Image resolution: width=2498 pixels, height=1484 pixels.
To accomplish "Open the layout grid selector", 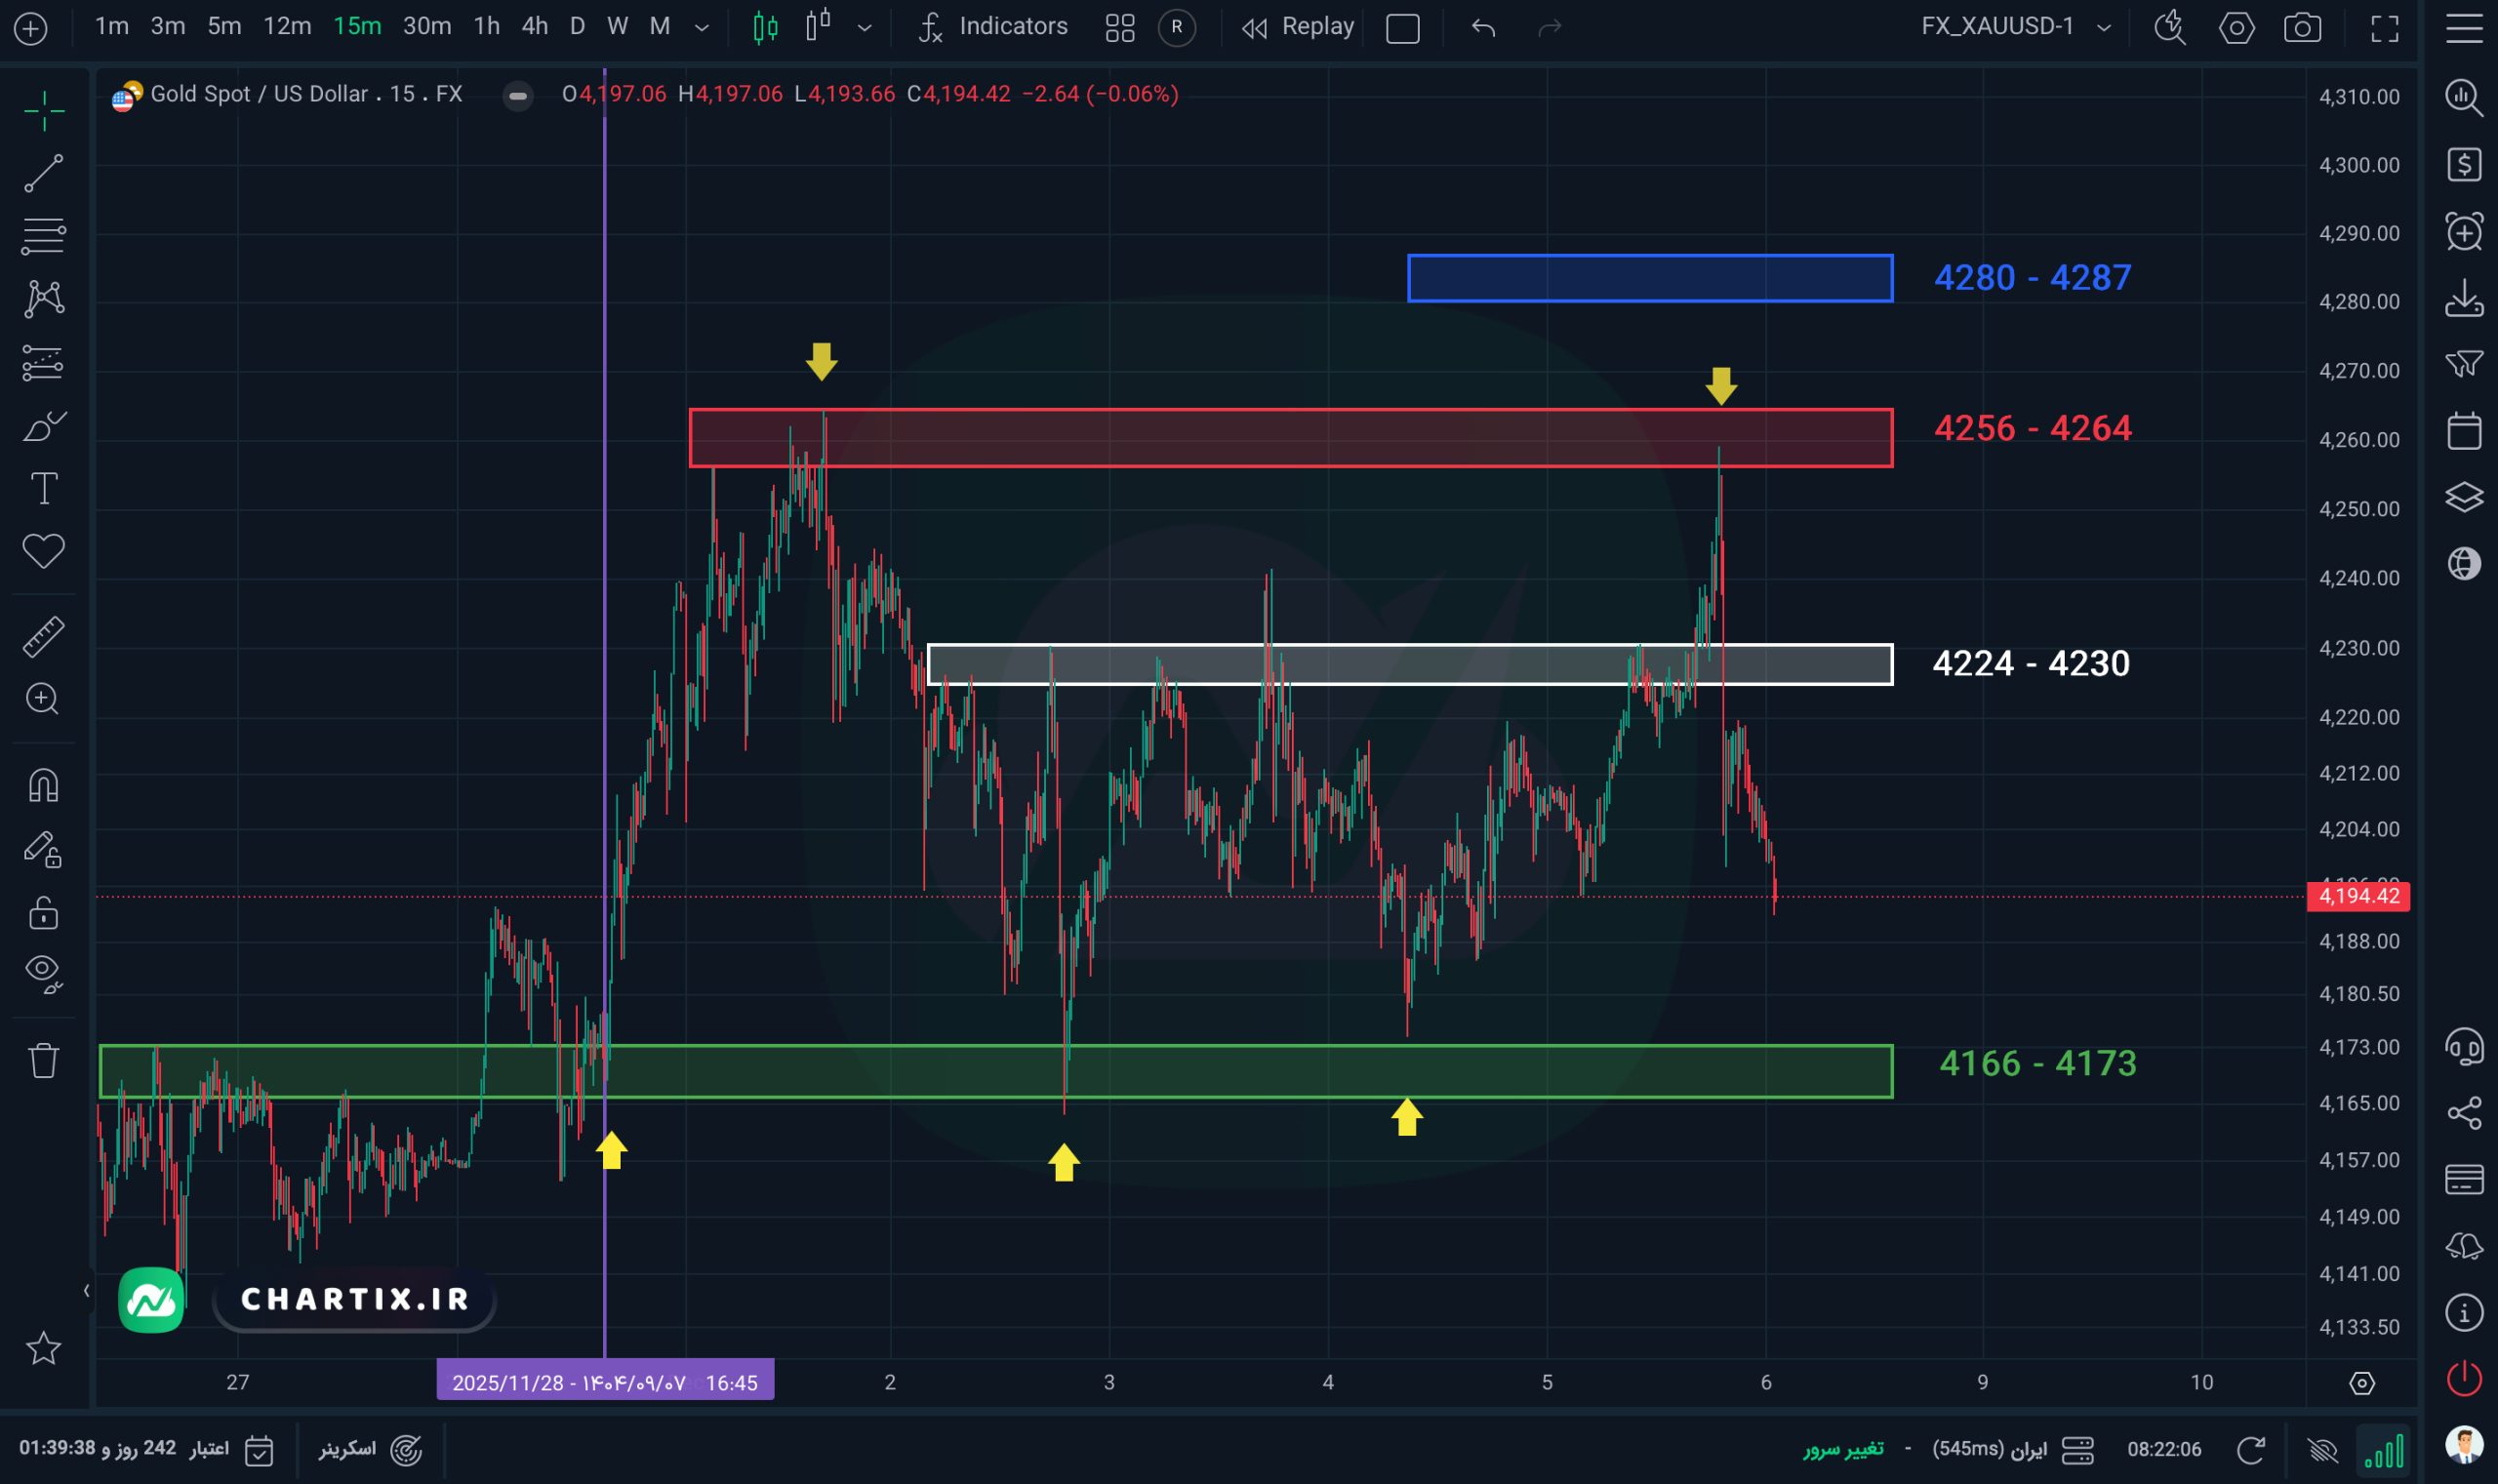I will pyautogui.click(x=1119, y=27).
